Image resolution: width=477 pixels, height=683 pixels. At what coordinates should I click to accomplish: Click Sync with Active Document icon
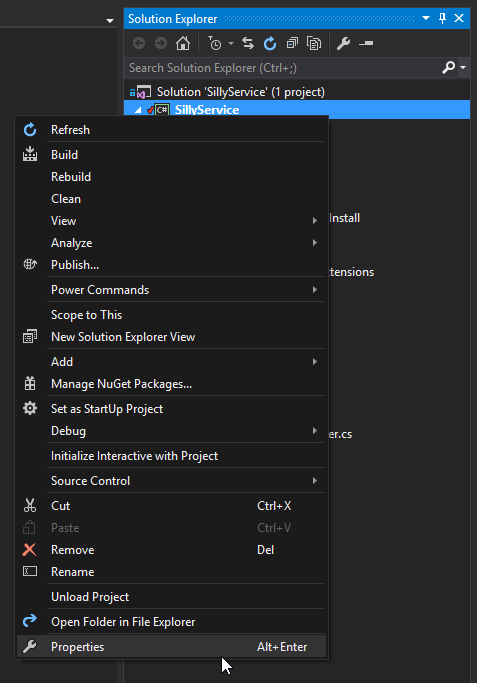pyautogui.click(x=248, y=43)
